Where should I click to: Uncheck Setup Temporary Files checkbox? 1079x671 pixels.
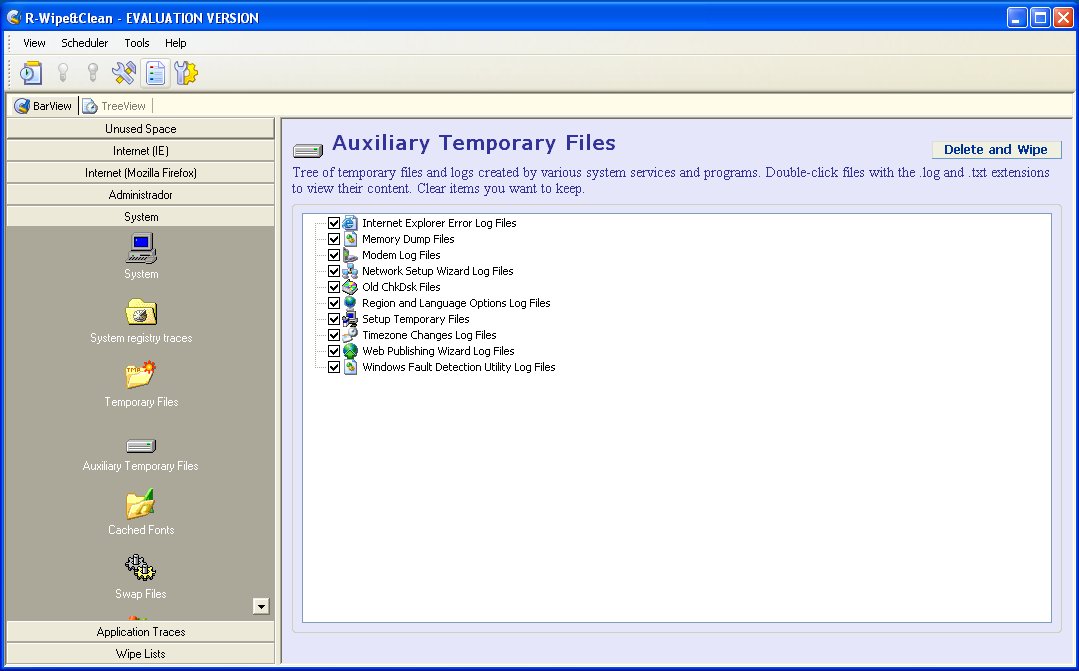coord(334,319)
